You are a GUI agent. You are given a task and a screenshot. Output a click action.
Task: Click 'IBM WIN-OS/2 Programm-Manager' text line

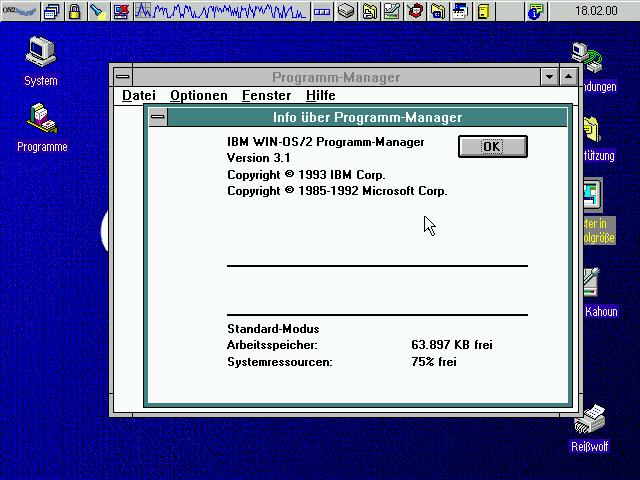click(326, 142)
